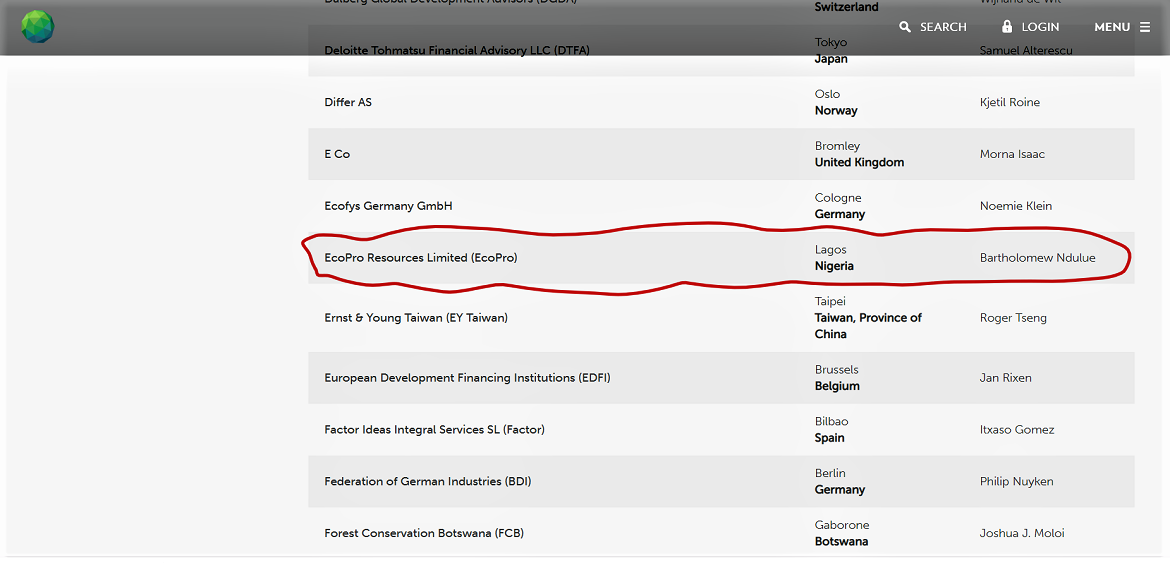The image size is (1170, 563).
Task: Click the Brussels city text
Action: (836, 369)
